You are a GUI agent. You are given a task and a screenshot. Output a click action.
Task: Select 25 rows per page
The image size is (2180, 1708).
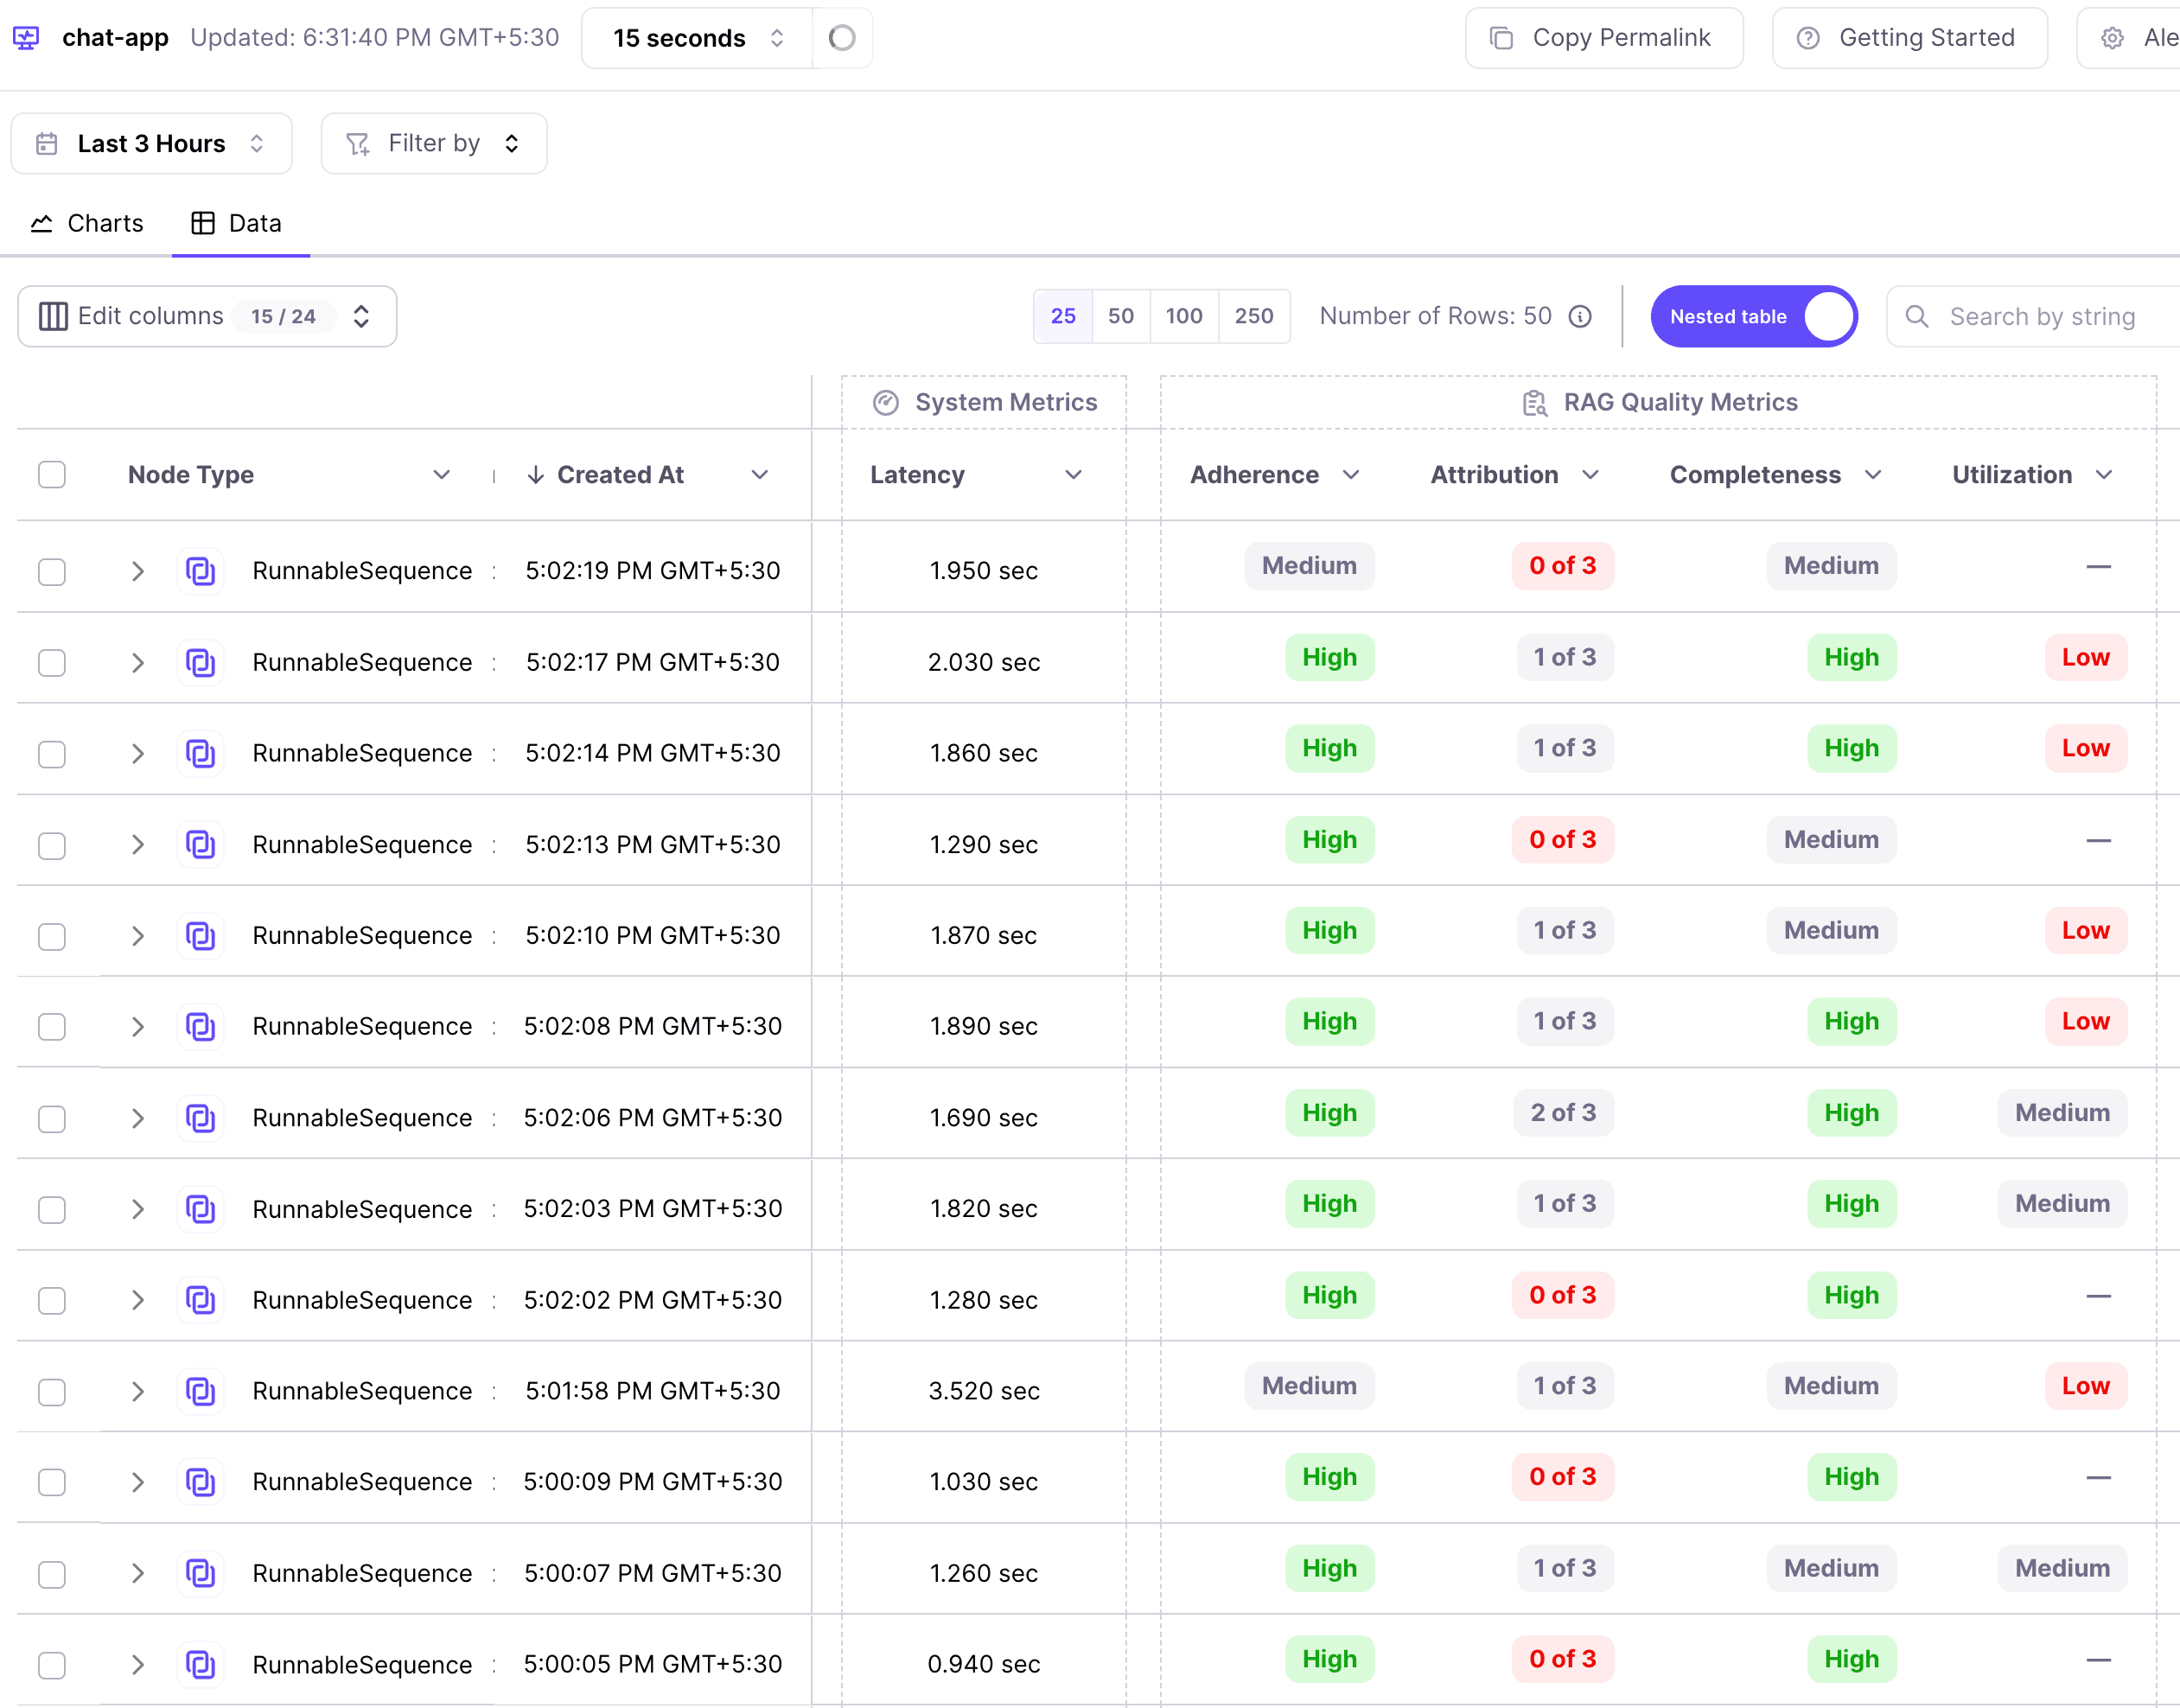[1063, 316]
